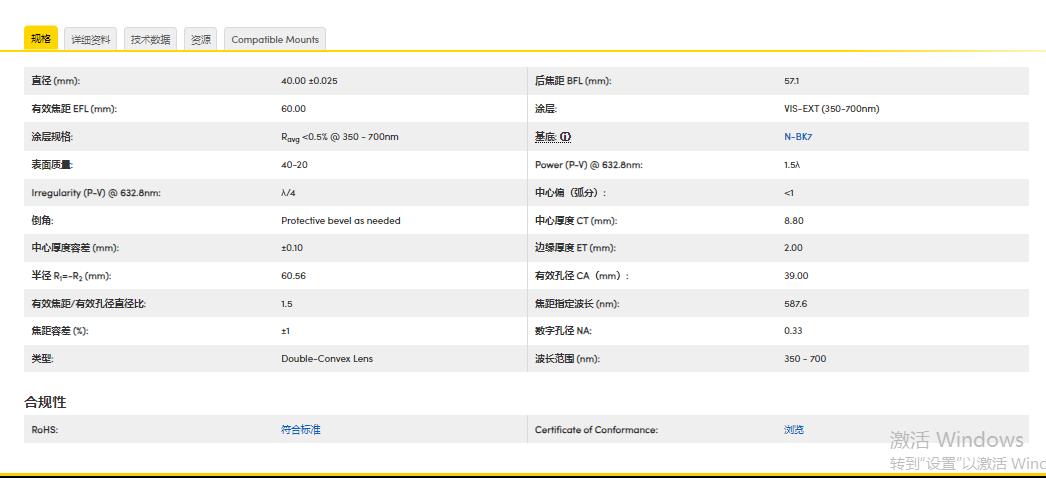Select the 技术数据 tab
Viewport: 1046px width, 478px height.
[151, 40]
